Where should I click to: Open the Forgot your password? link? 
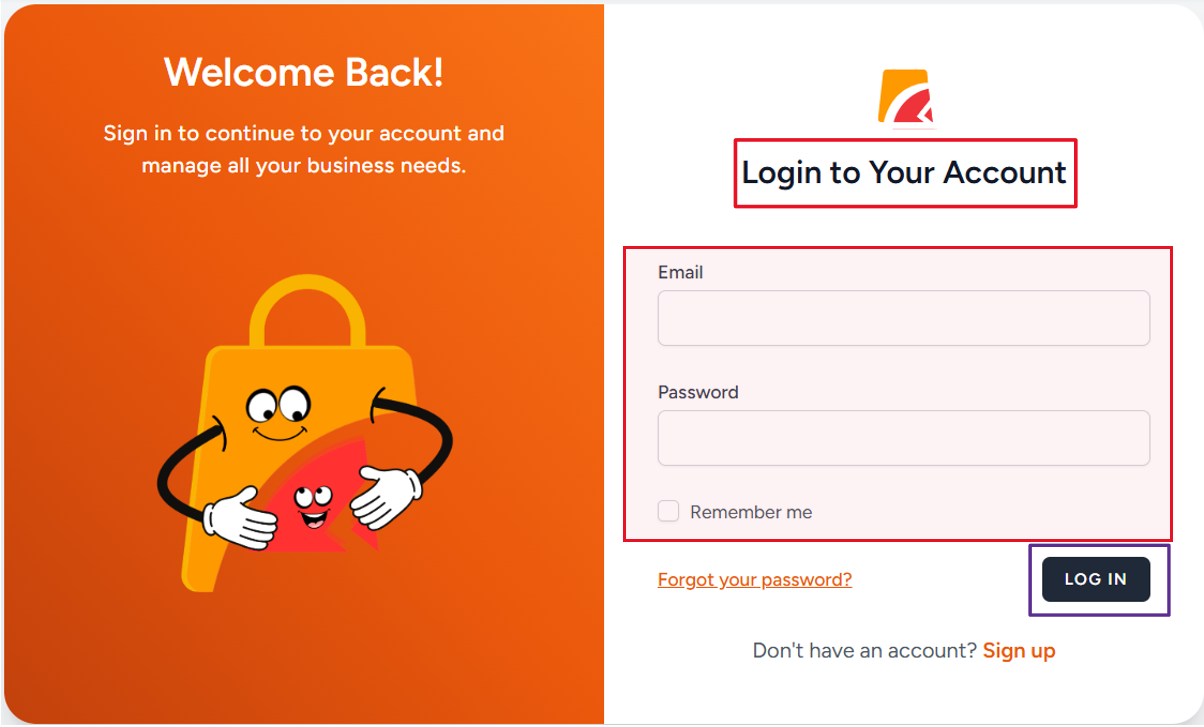755,580
